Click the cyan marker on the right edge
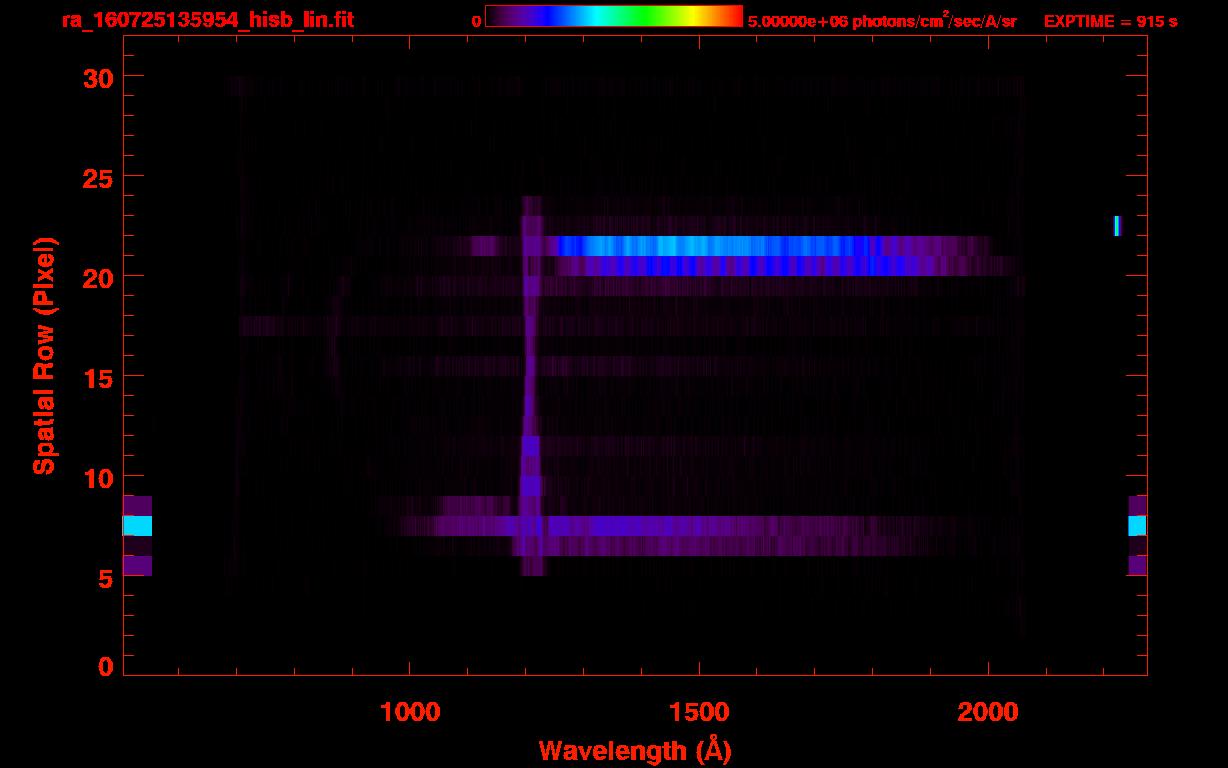The height and width of the screenshot is (768, 1228). [1137, 526]
